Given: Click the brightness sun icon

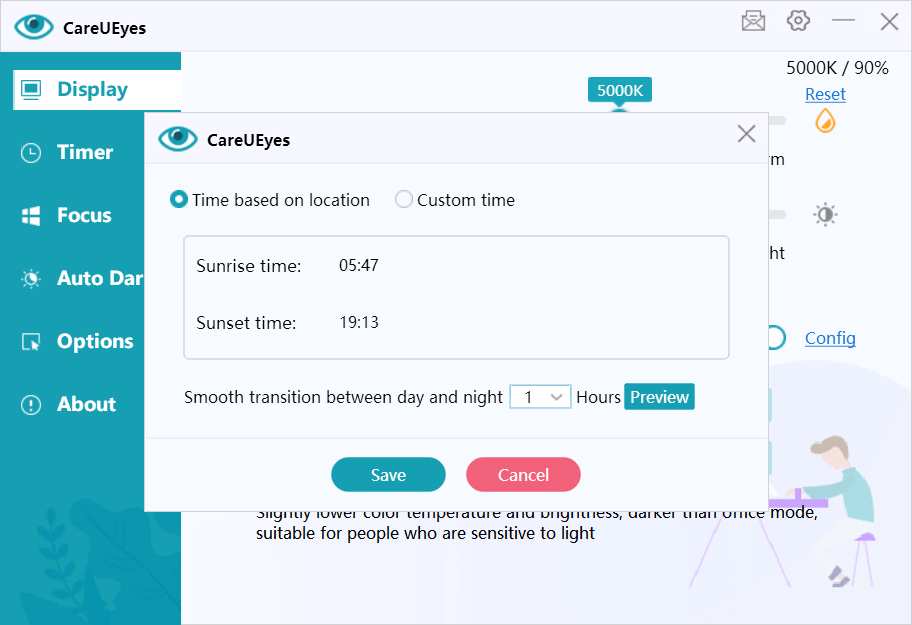Looking at the screenshot, I should point(825,215).
